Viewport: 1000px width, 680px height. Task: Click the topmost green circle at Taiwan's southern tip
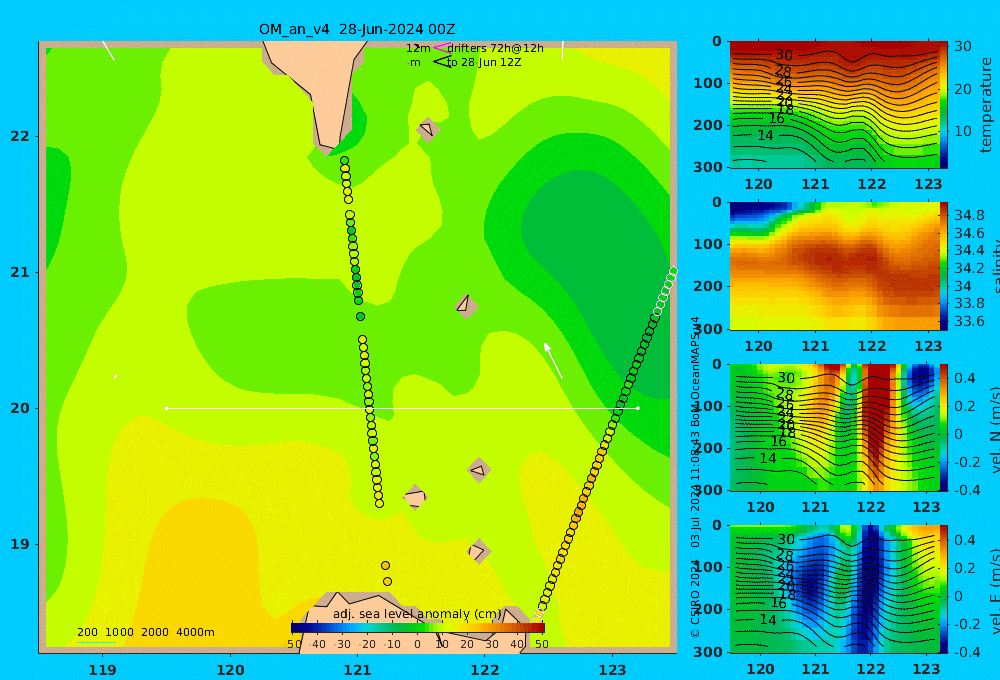coord(344,161)
